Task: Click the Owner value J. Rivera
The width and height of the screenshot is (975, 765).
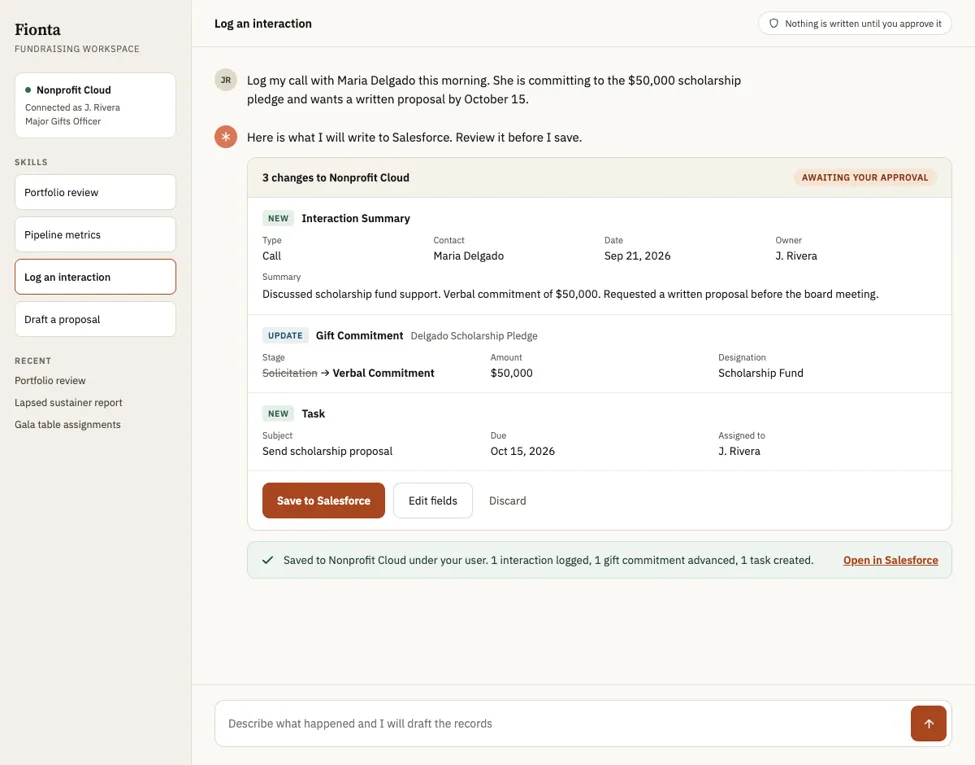Action: (x=796, y=256)
